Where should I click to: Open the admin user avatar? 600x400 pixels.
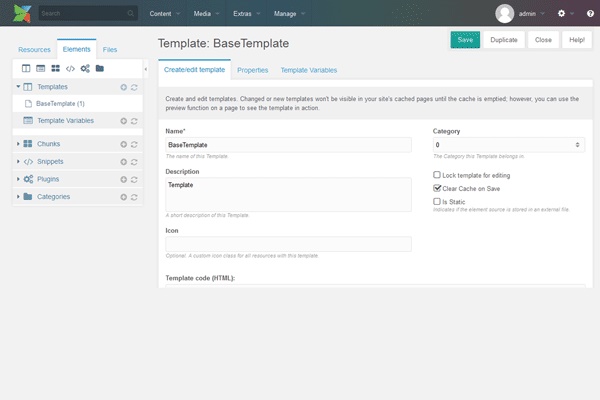tap(504, 14)
